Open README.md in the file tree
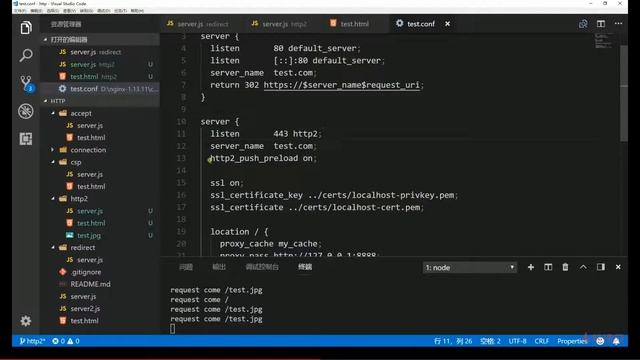The width and height of the screenshot is (640, 360). pos(90,284)
